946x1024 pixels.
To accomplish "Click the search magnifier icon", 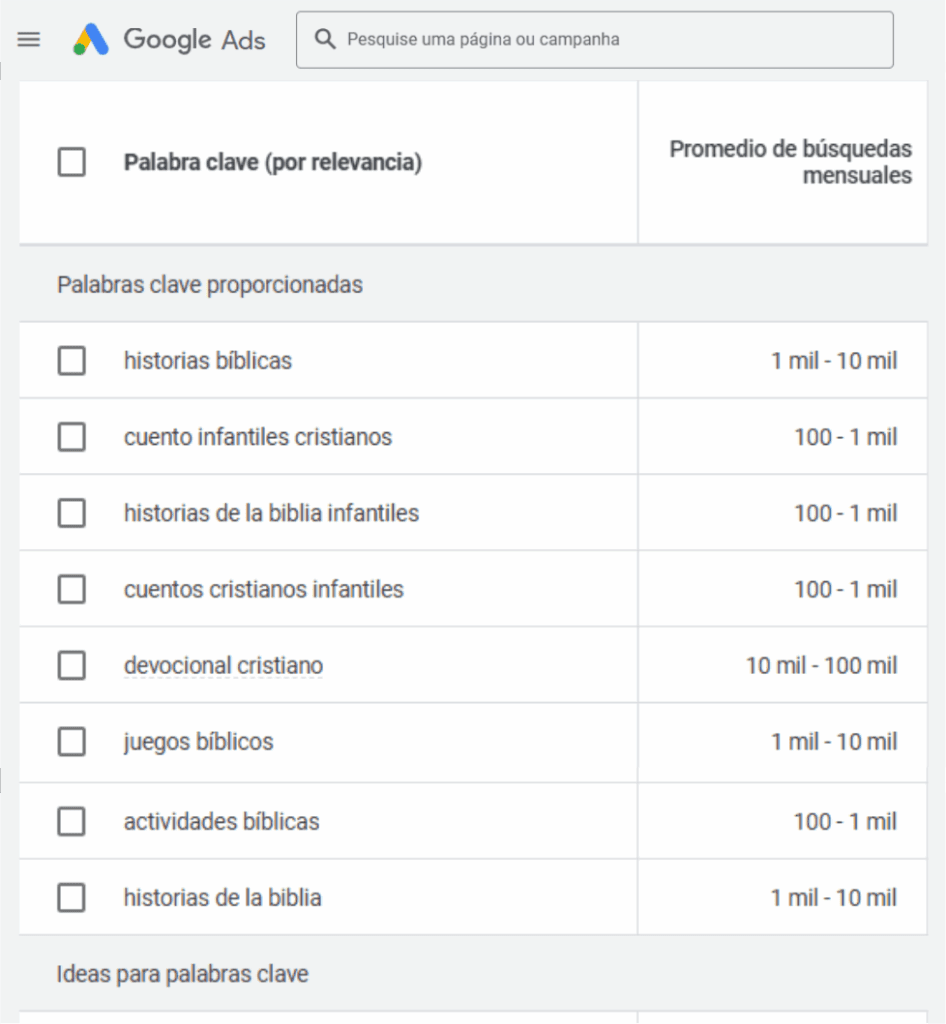I will [324, 40].
